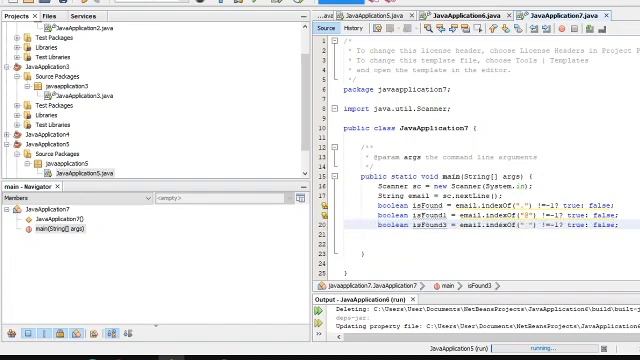Image resolution: width=640 pixels, height=360 pixels.
Task: Click Output horizontal scrollbar left arrow
Action: coord(339,337)
